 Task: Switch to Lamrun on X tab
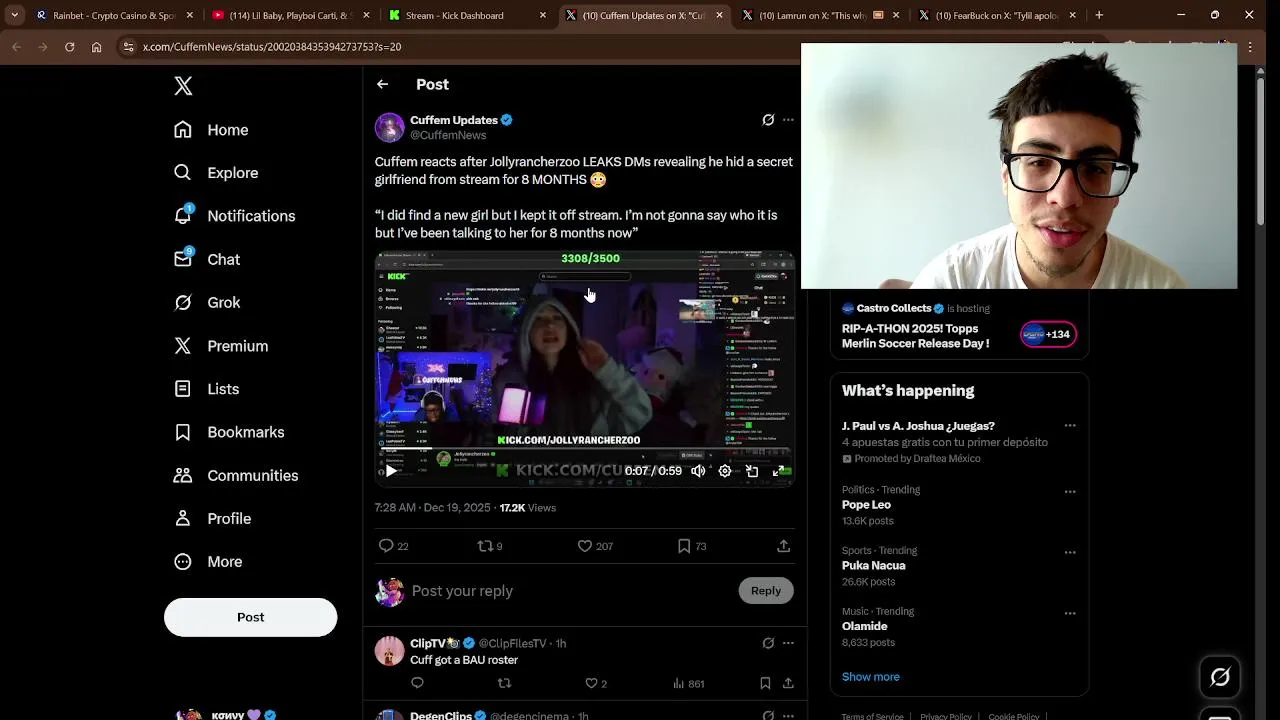point(820,15)
